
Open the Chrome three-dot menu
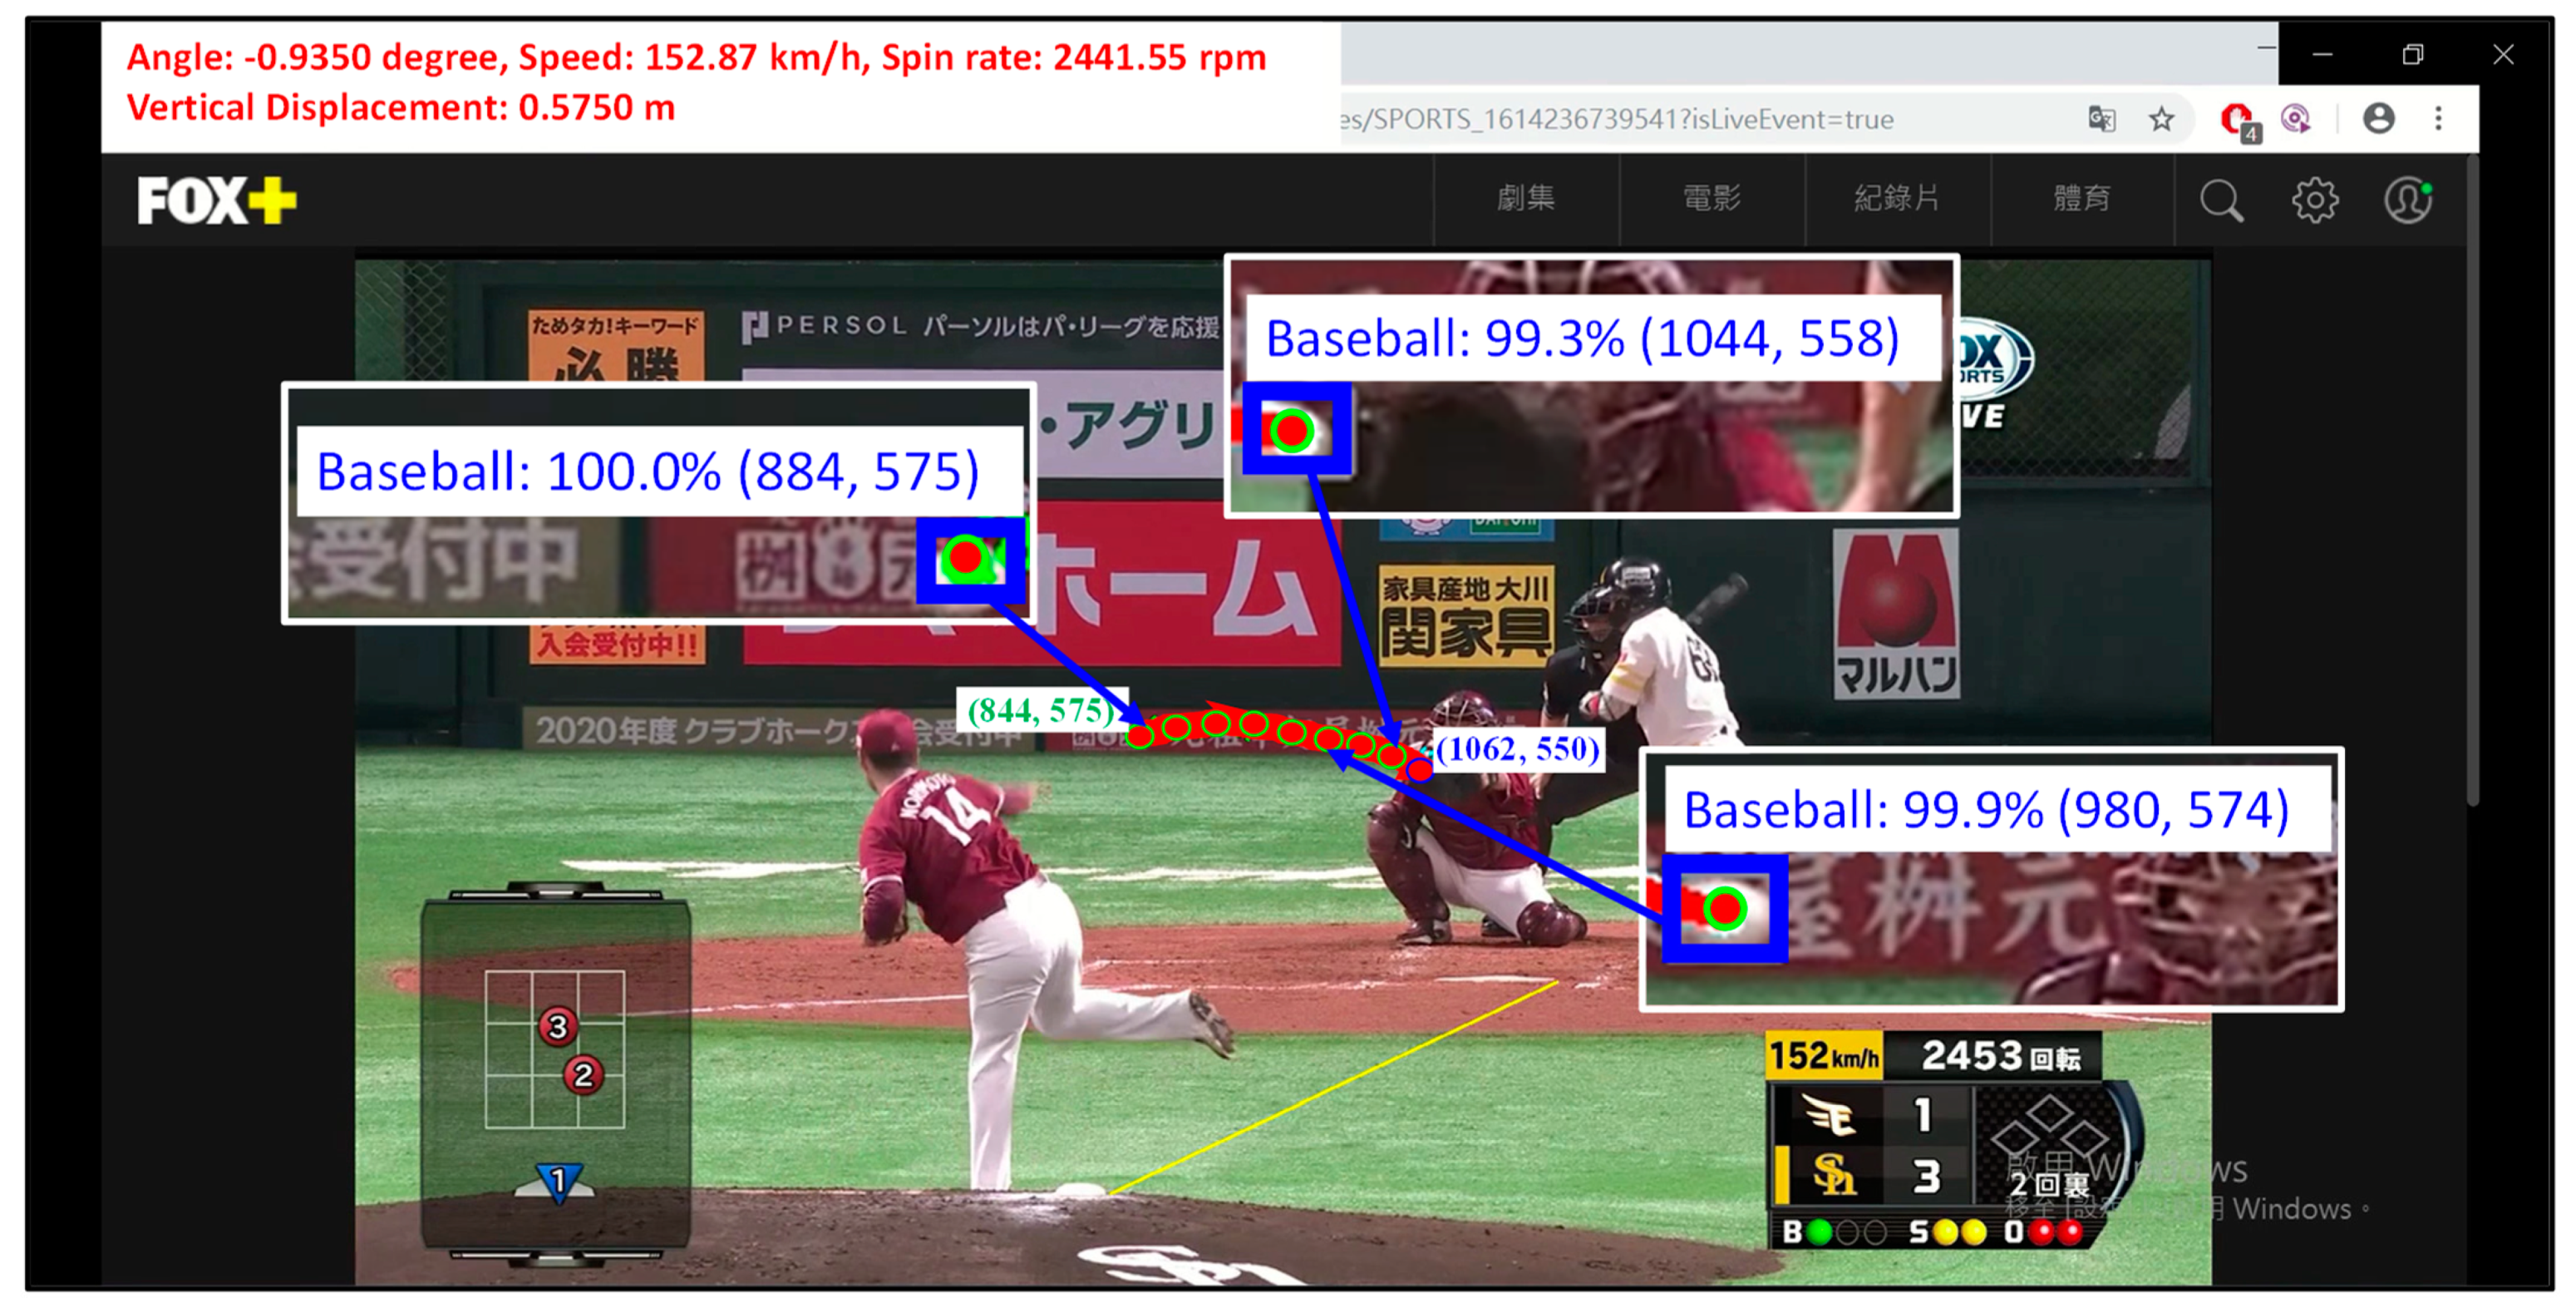(2438, 118)
